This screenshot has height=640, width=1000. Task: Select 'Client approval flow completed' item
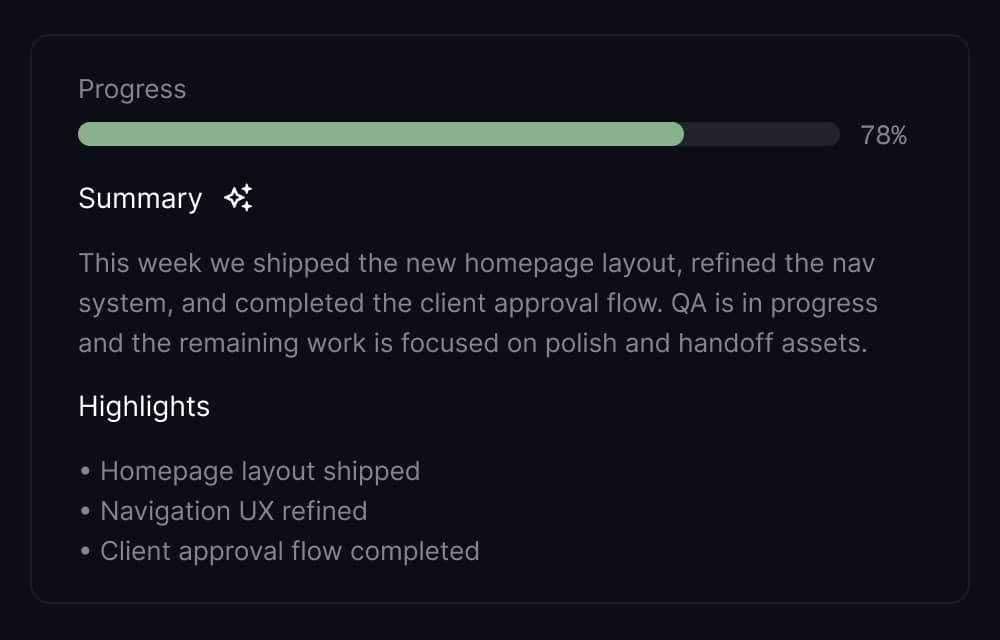pos(289,550)
